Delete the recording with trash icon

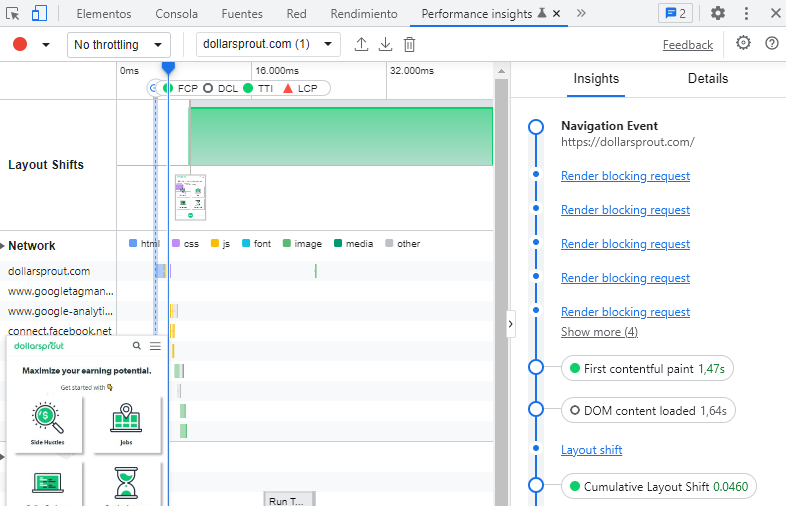coord(409,45)
